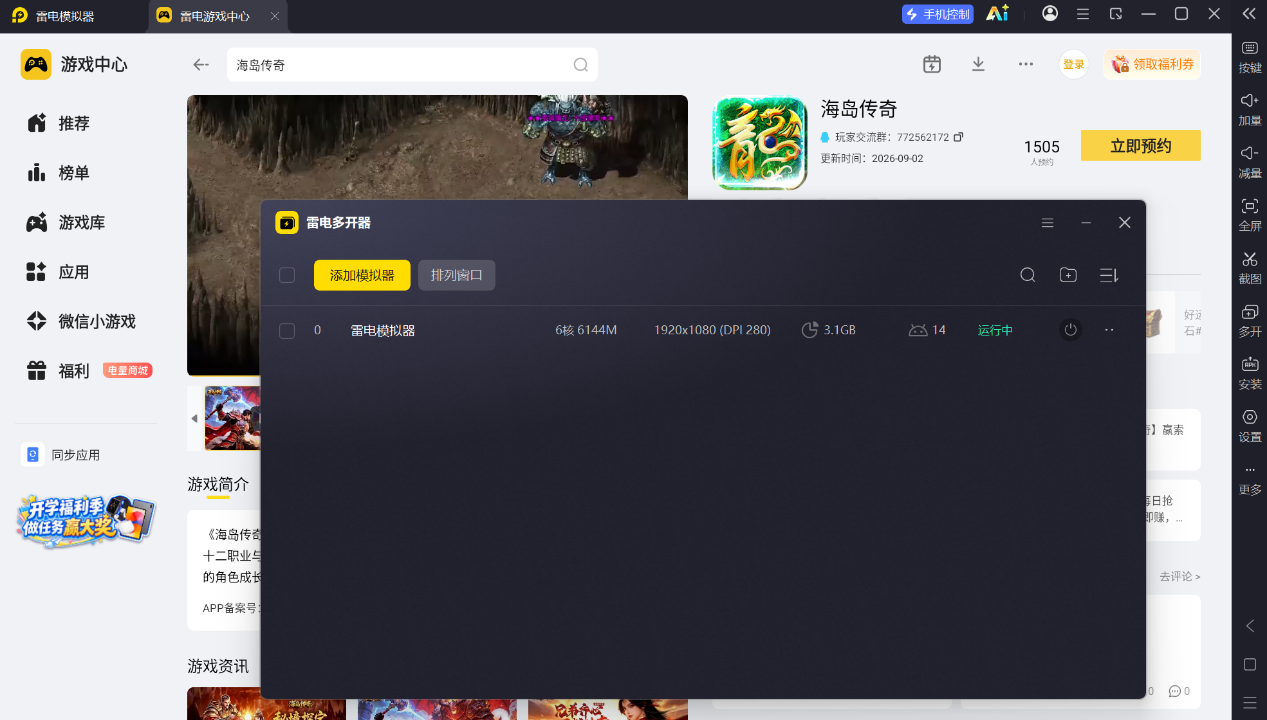
Task: Click the 开学福利季 promotional banner
Action: click(86, 520)
